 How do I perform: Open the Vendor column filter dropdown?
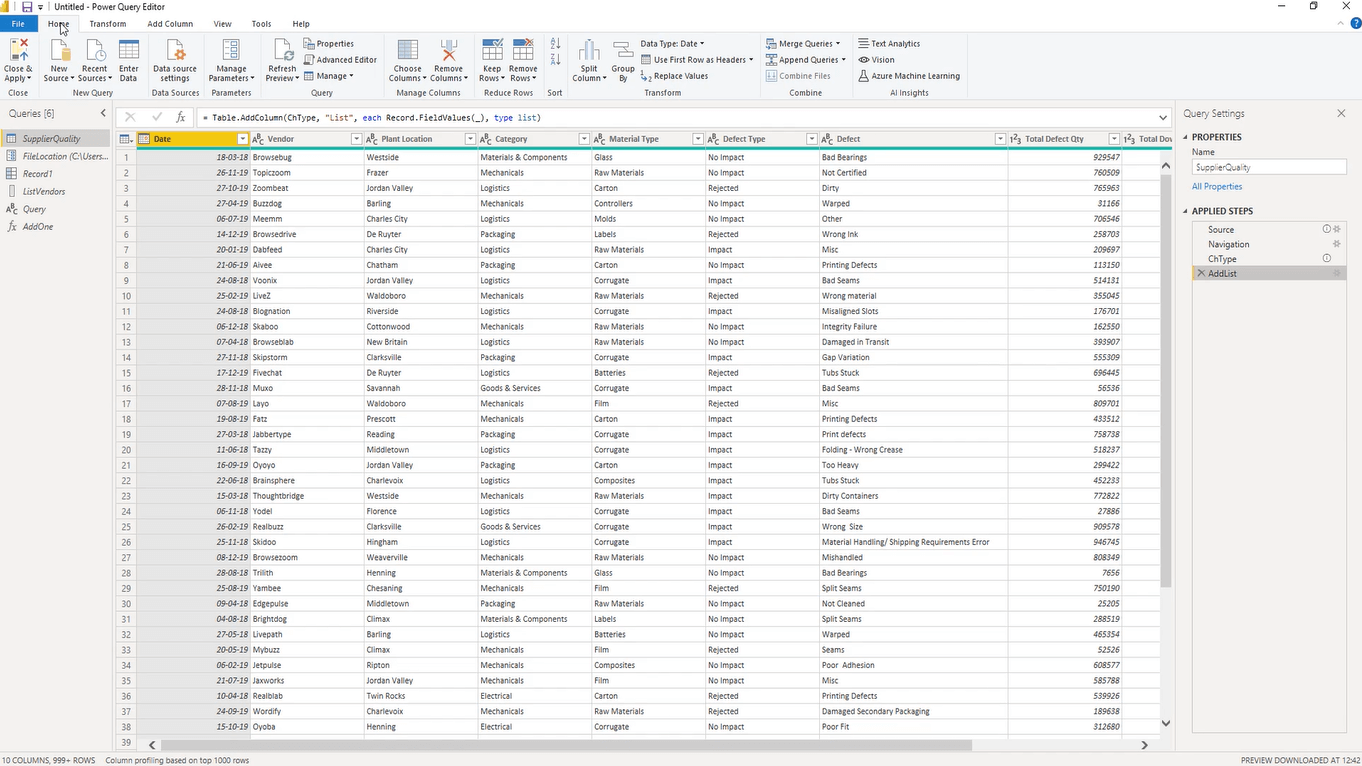[x=356, y=139]
